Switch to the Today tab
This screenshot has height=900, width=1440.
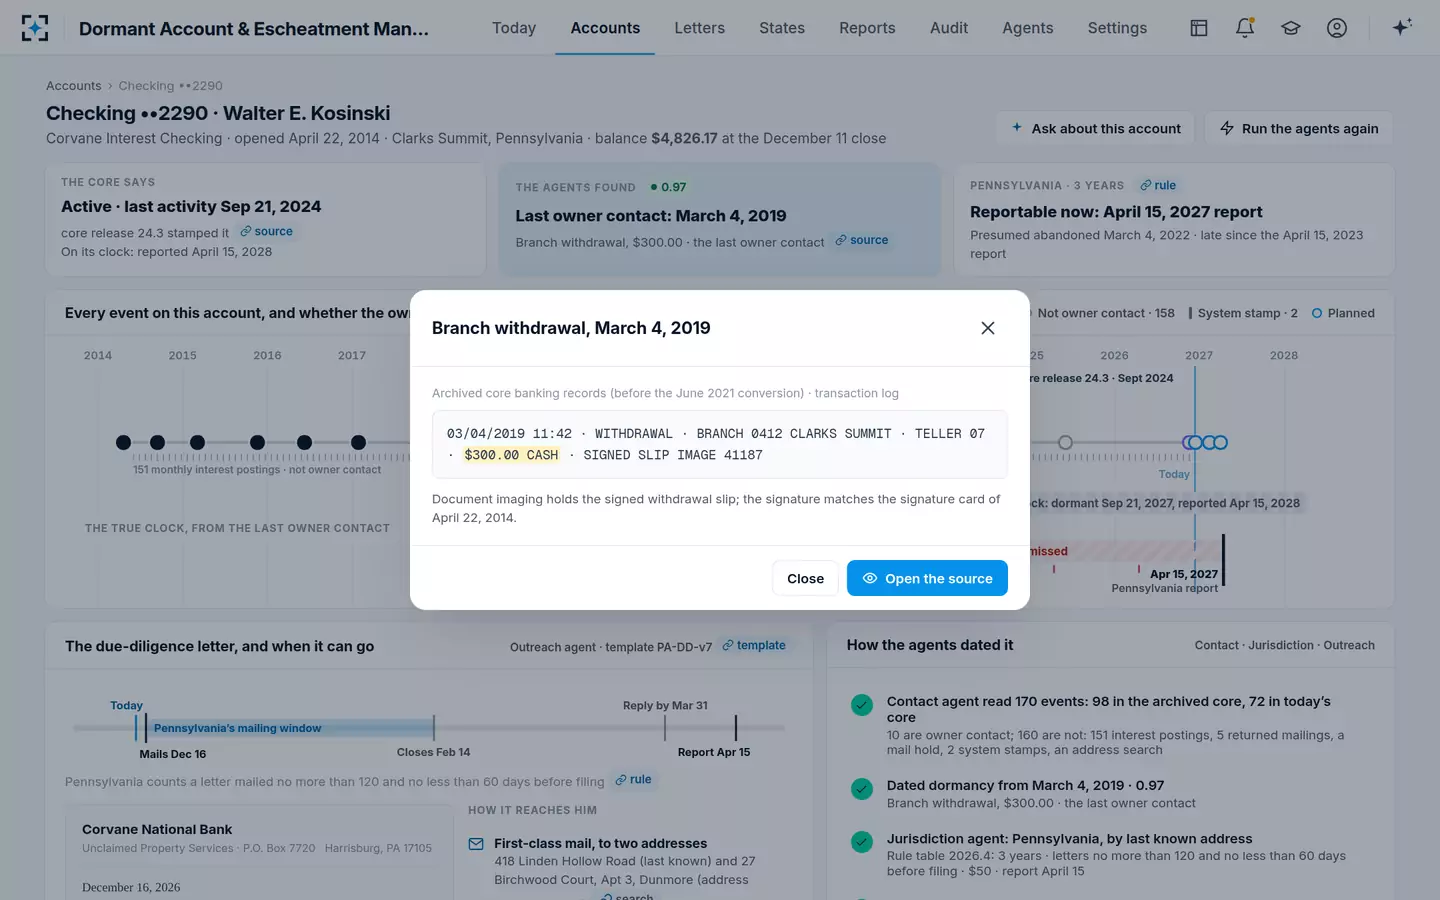(x=514, y=28)
